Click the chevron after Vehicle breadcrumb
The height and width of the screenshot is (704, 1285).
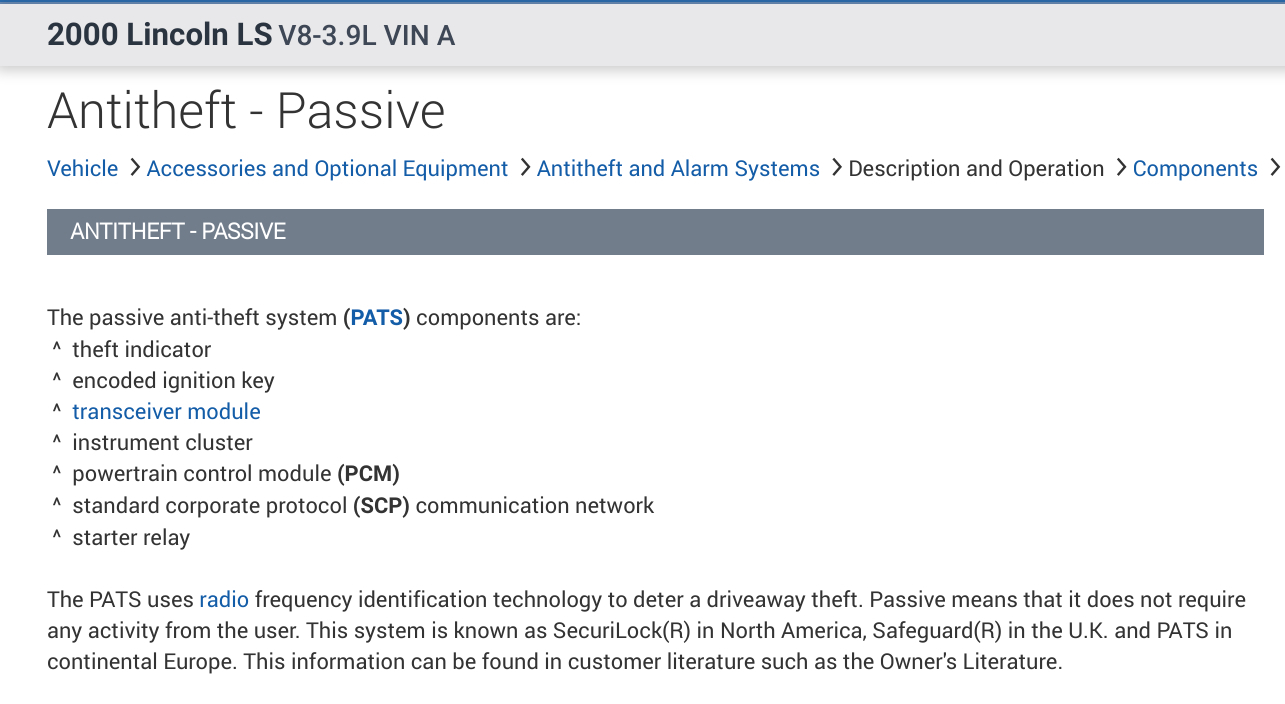(134, 168)
